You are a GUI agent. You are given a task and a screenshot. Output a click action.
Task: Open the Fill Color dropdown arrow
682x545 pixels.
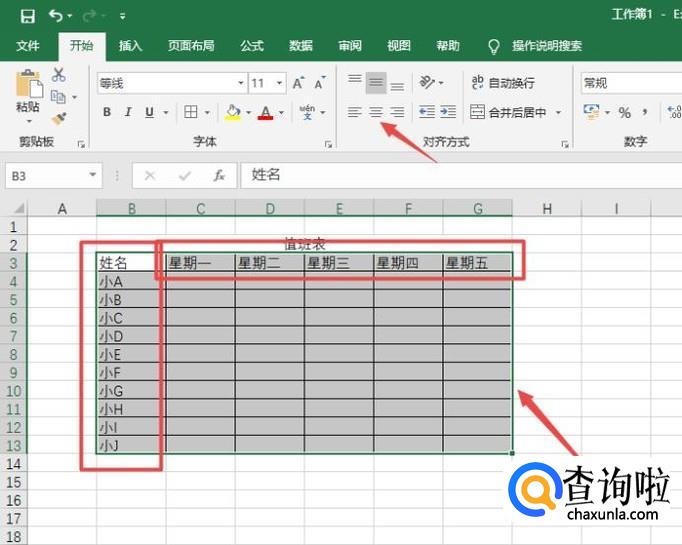coord(248,113)
